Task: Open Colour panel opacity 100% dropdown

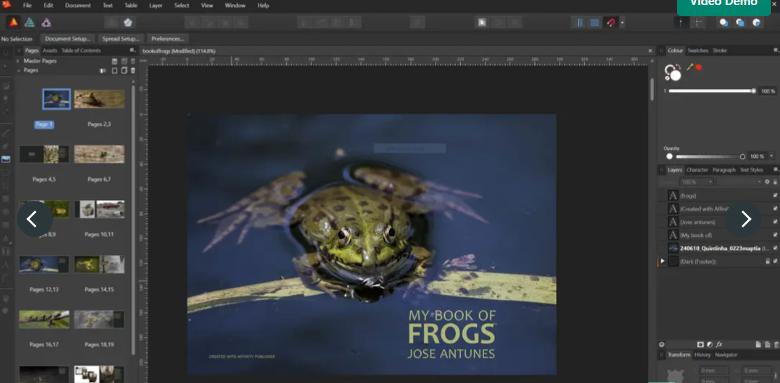Action: click(x=772, y=156)
